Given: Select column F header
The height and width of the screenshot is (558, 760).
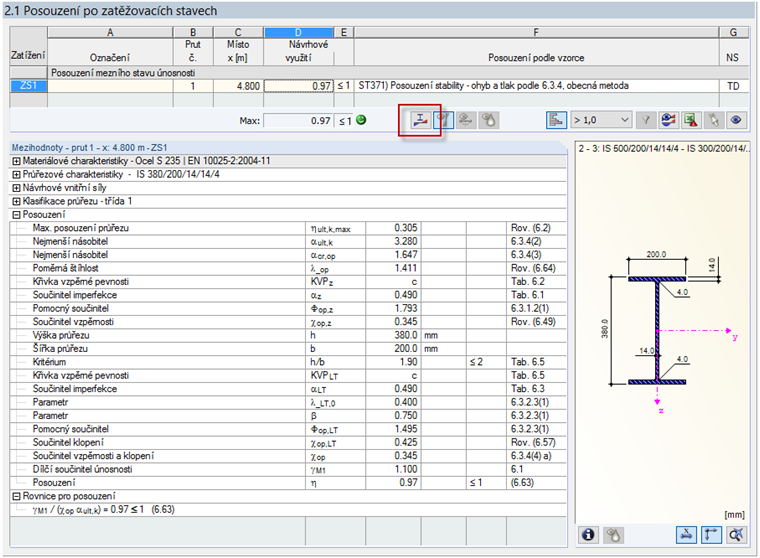Looking at the screenshot, I should [x=536, y=32].
